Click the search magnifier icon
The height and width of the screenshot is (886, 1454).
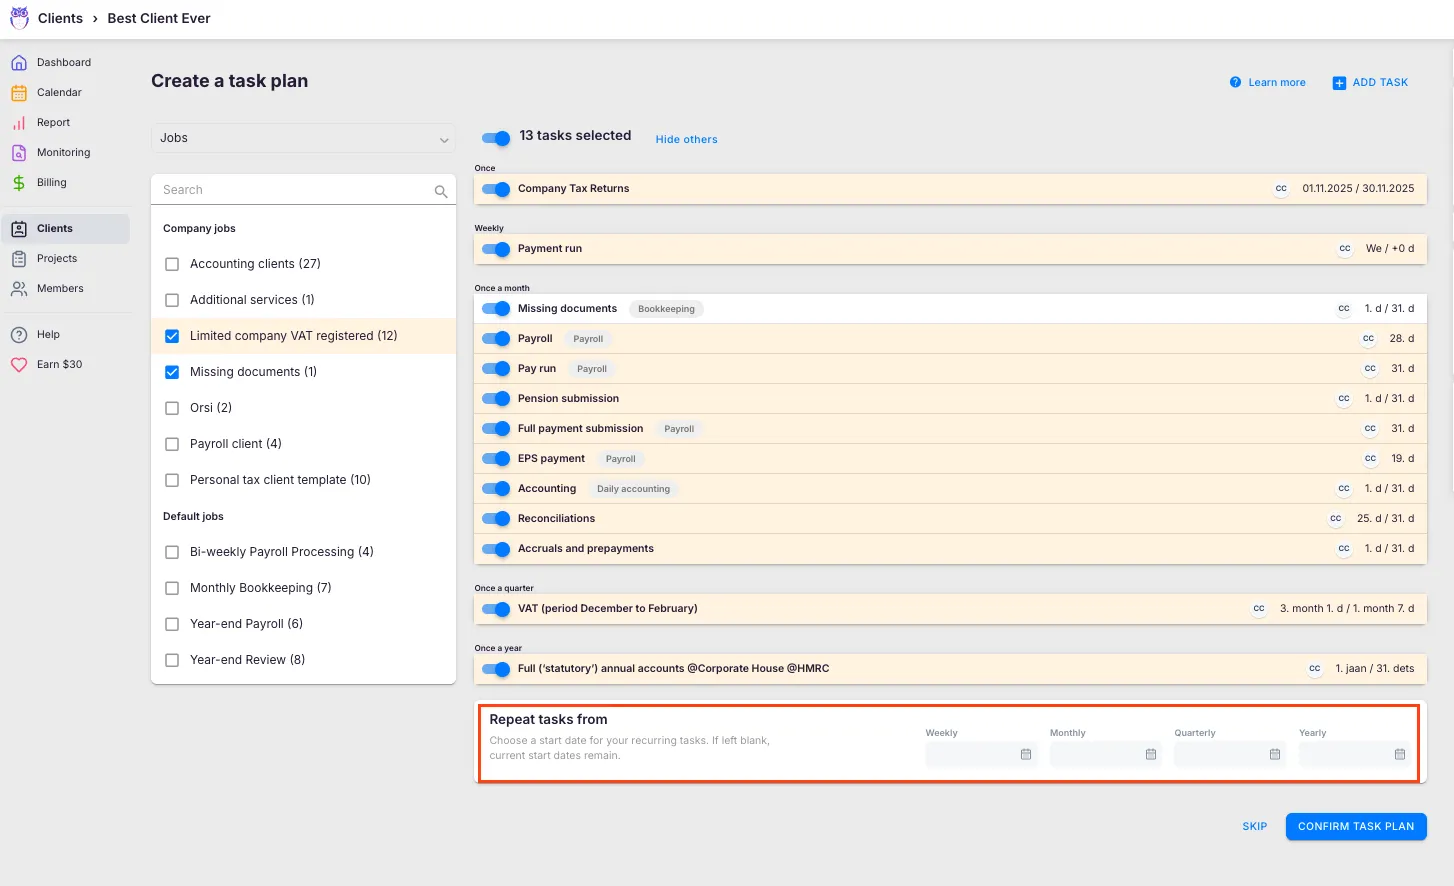pos(441,191)
